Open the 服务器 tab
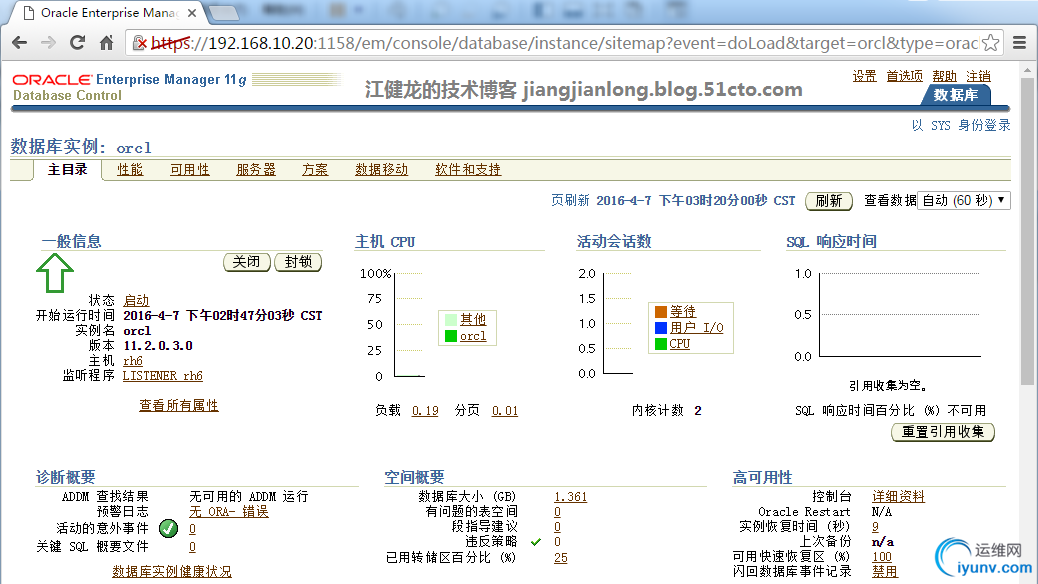The width and height of the screenshot is (1038, 584). [x=256, y=170]
